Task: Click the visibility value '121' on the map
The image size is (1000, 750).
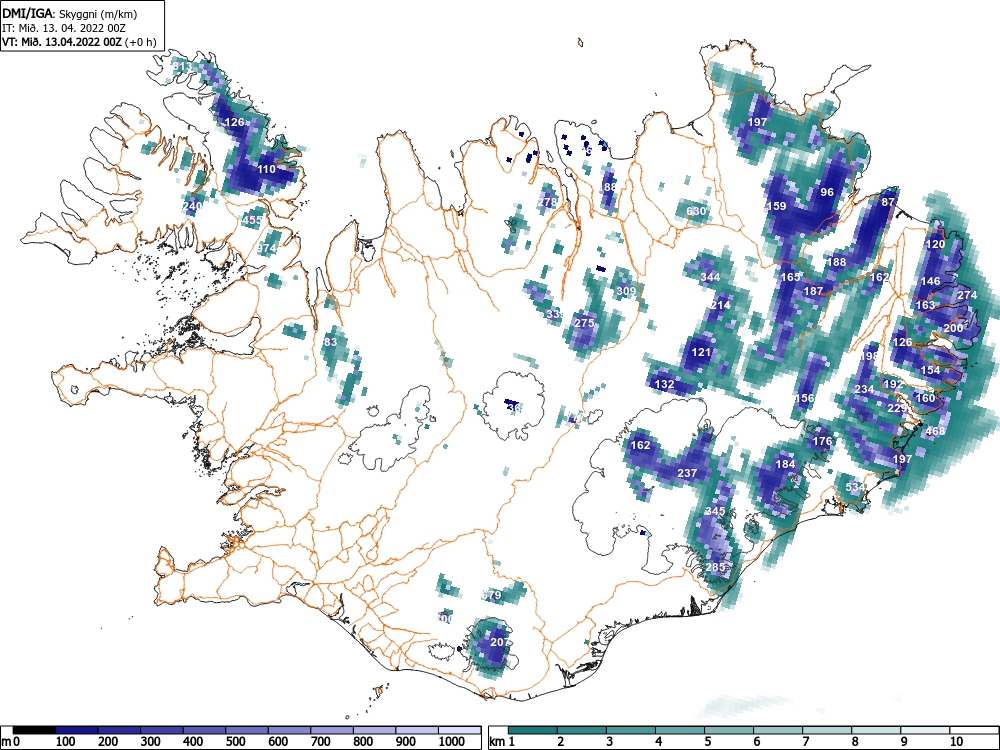Action: 701,352
